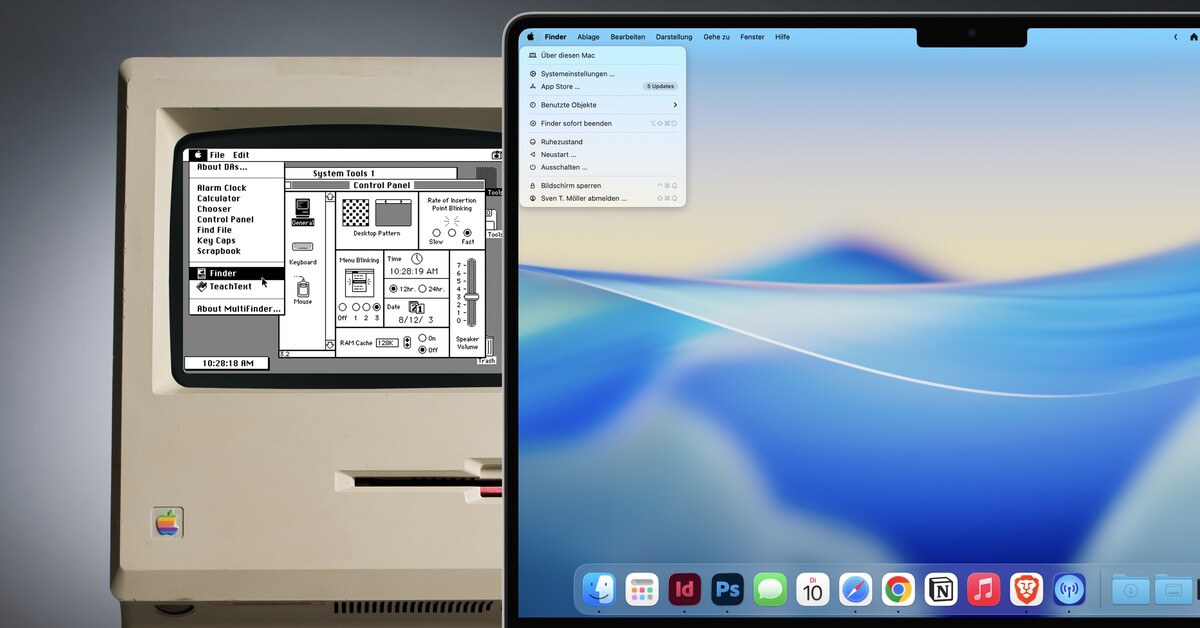Click the clock icon beside Time
This screenshot has height=628, width=1200.
point(417,259)
